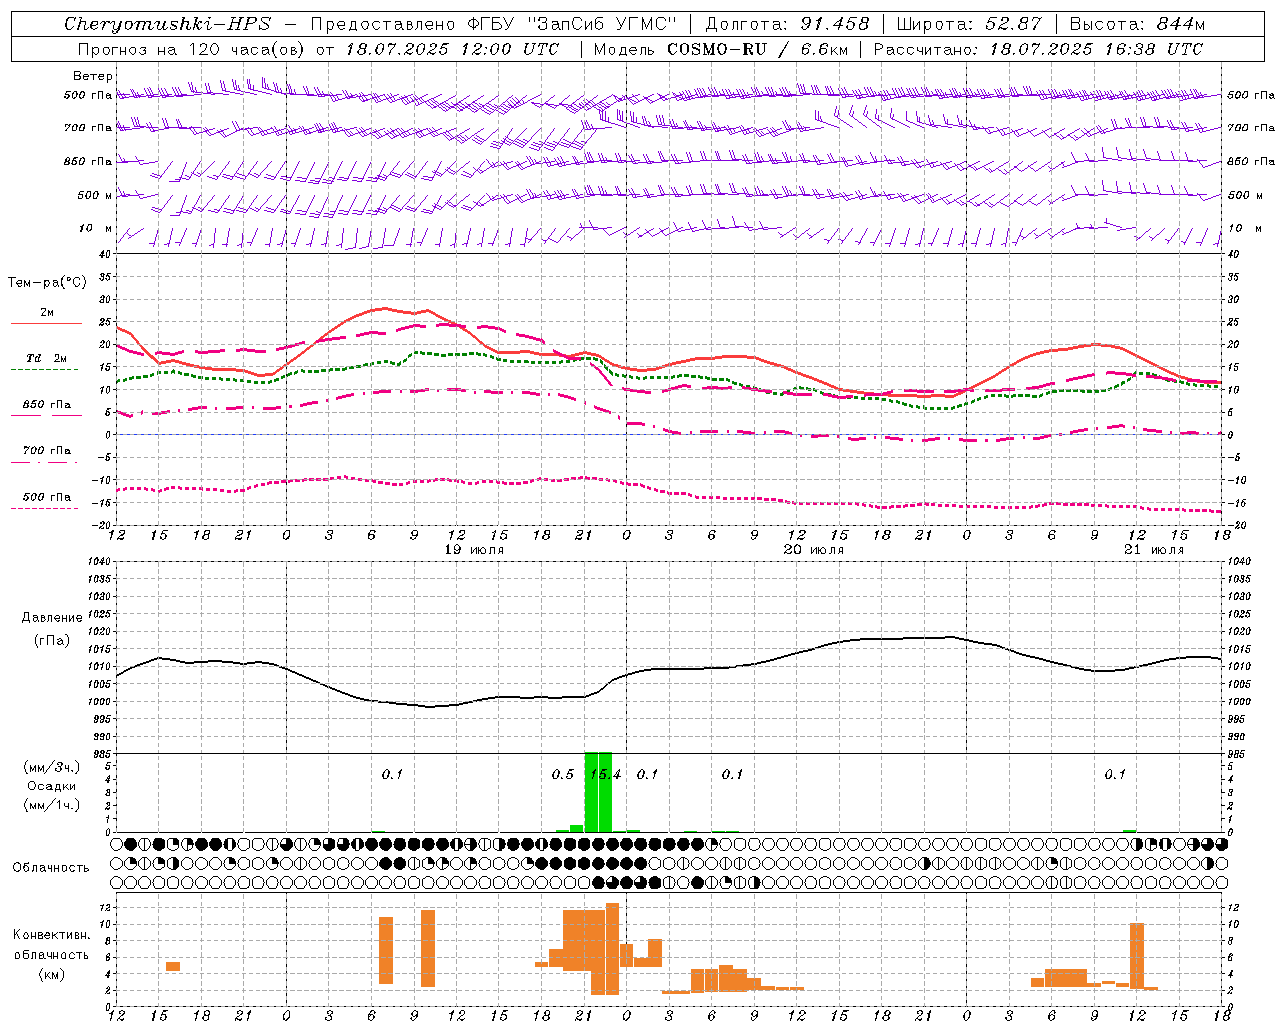Click the tall green precipitation bar
Image resolution: width=1280 pixels, height=1024 pixels.
[598, 792]
